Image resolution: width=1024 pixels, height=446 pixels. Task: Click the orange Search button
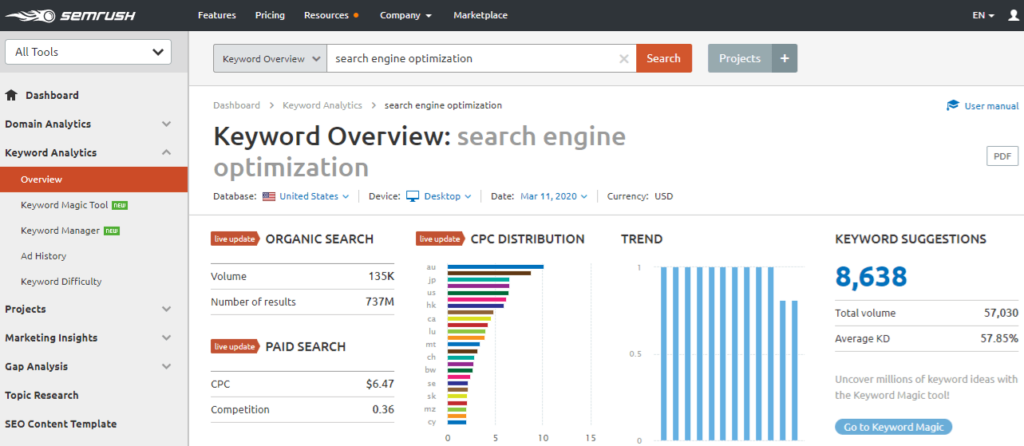click(x=664, y=58)
